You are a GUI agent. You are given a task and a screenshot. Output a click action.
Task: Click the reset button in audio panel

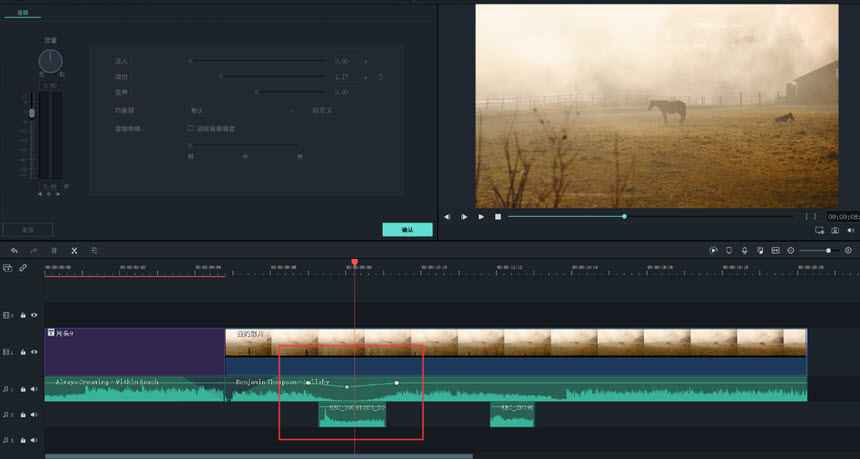pyautogui.click(x=27, y=229)
